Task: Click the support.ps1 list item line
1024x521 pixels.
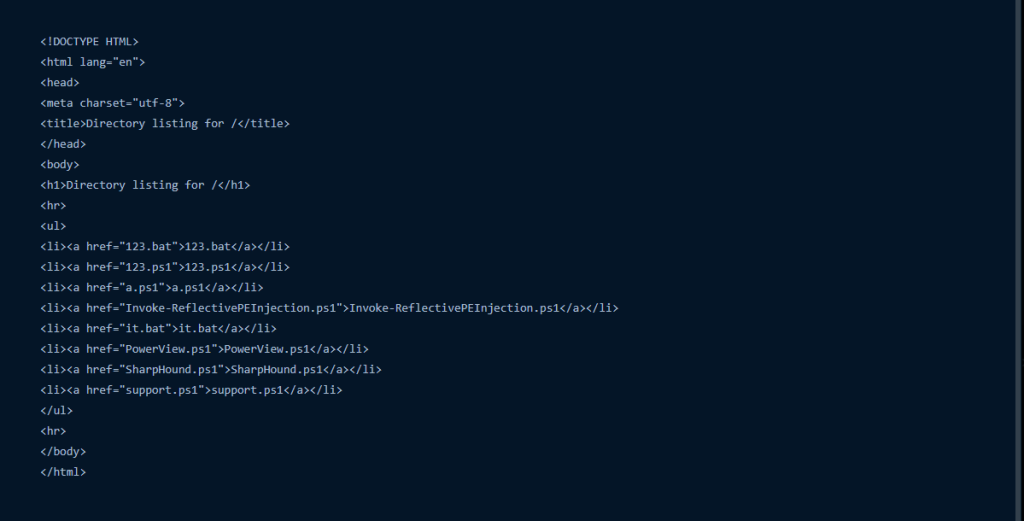Action: tap(191, 390)
